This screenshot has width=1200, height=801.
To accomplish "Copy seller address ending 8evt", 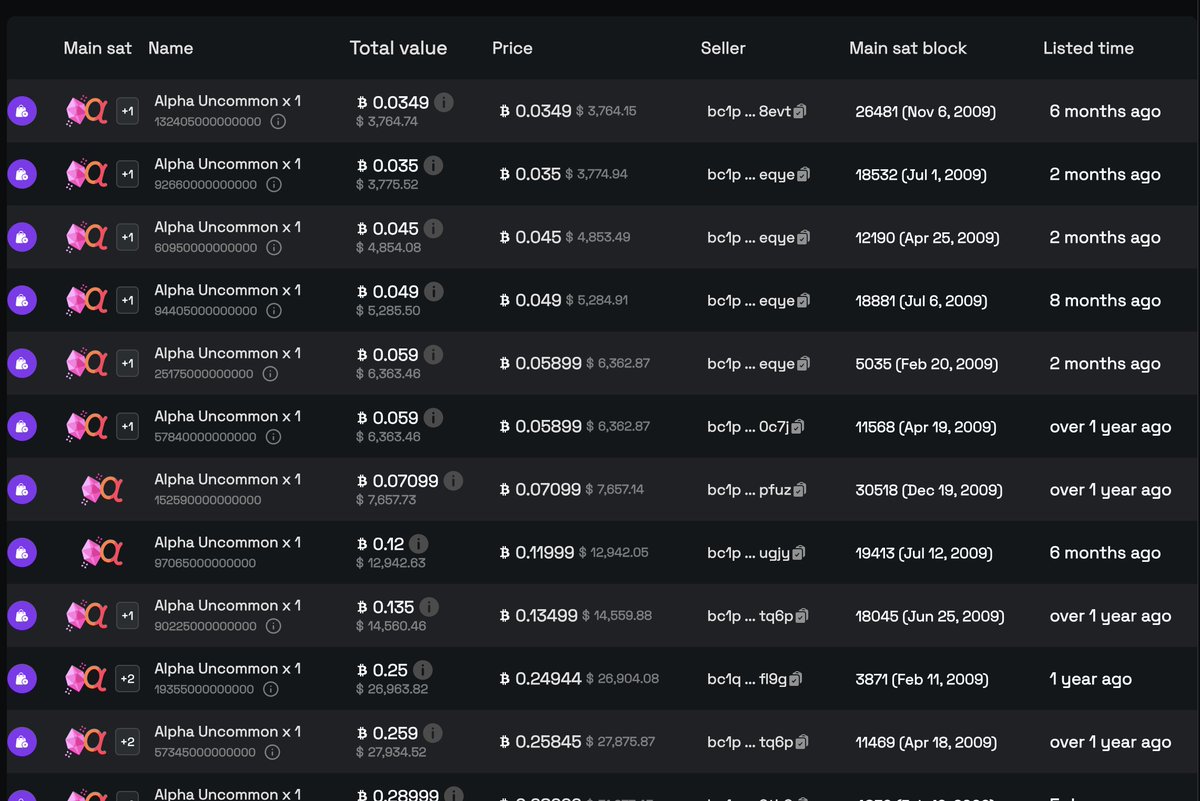I will [x=800, y=112].
